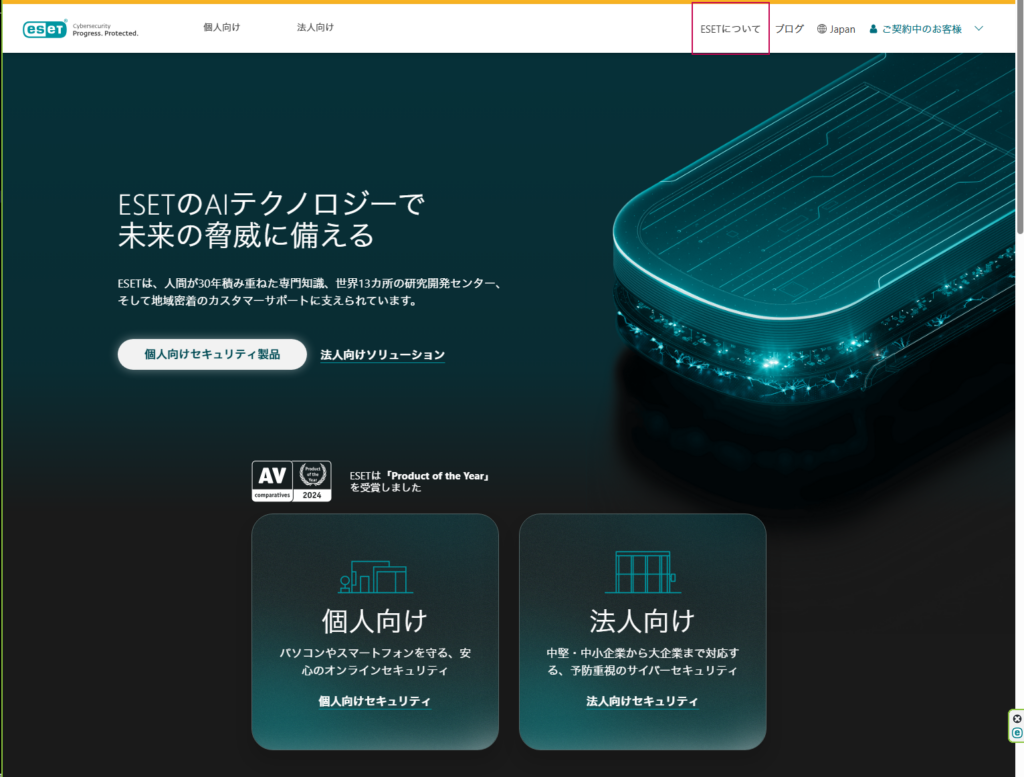
Task: Click the AV Comparatives 2024 award badge
Action: coord(291,481)
